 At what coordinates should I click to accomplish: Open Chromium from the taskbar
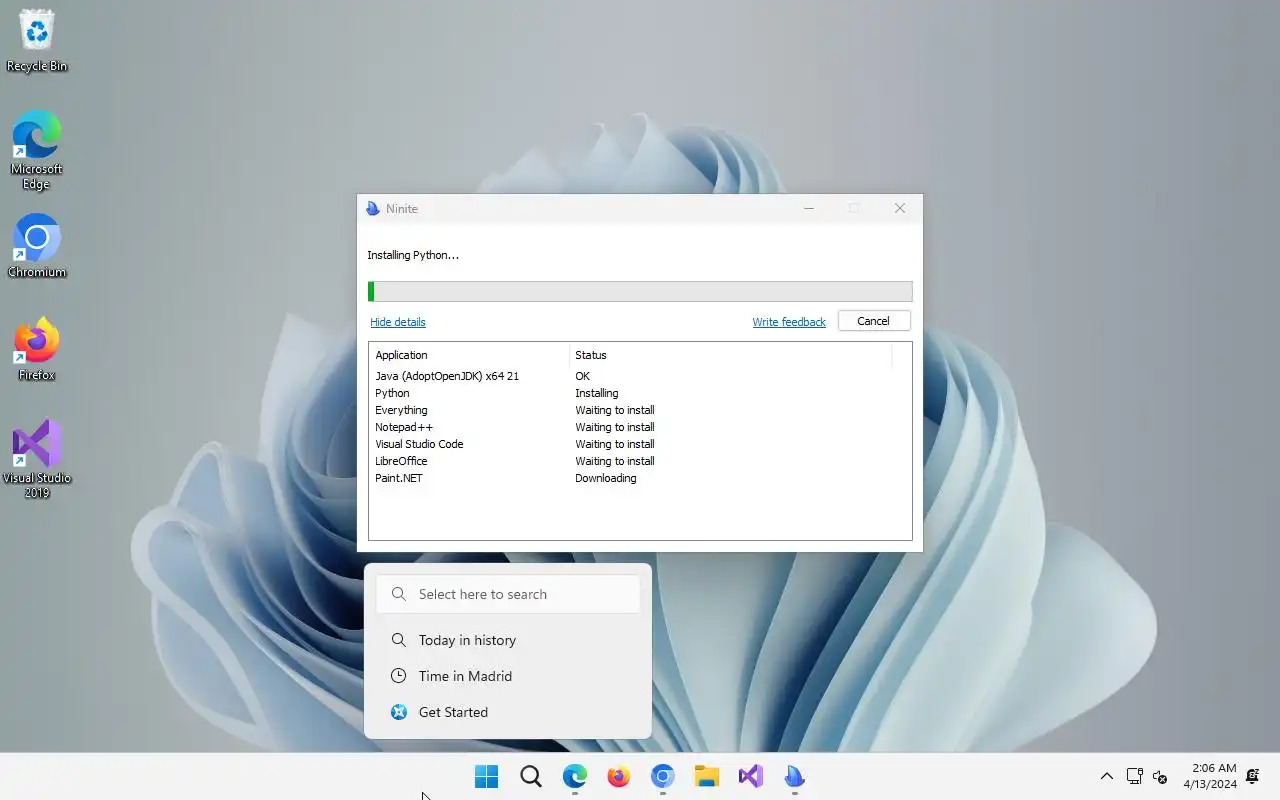coord(663,776)
